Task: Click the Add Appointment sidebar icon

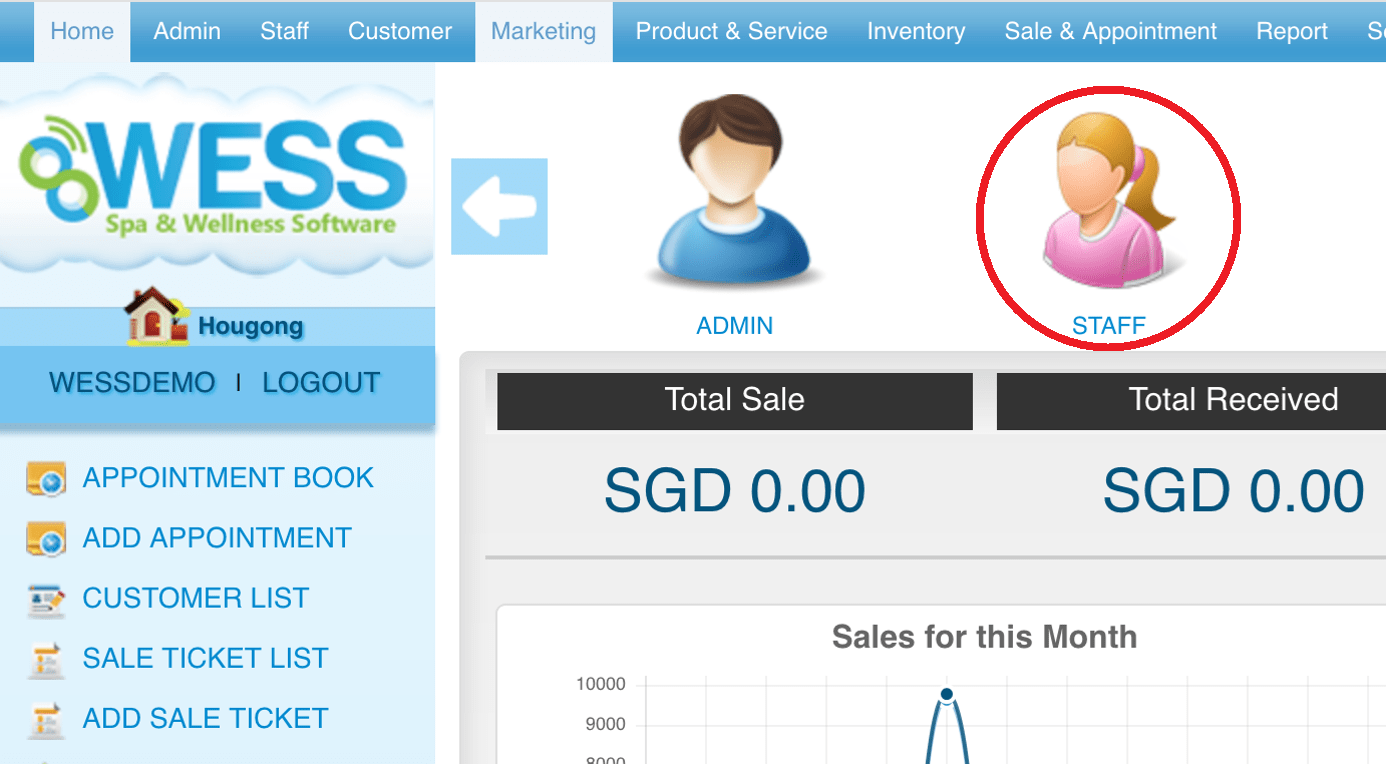Action: 46,539
